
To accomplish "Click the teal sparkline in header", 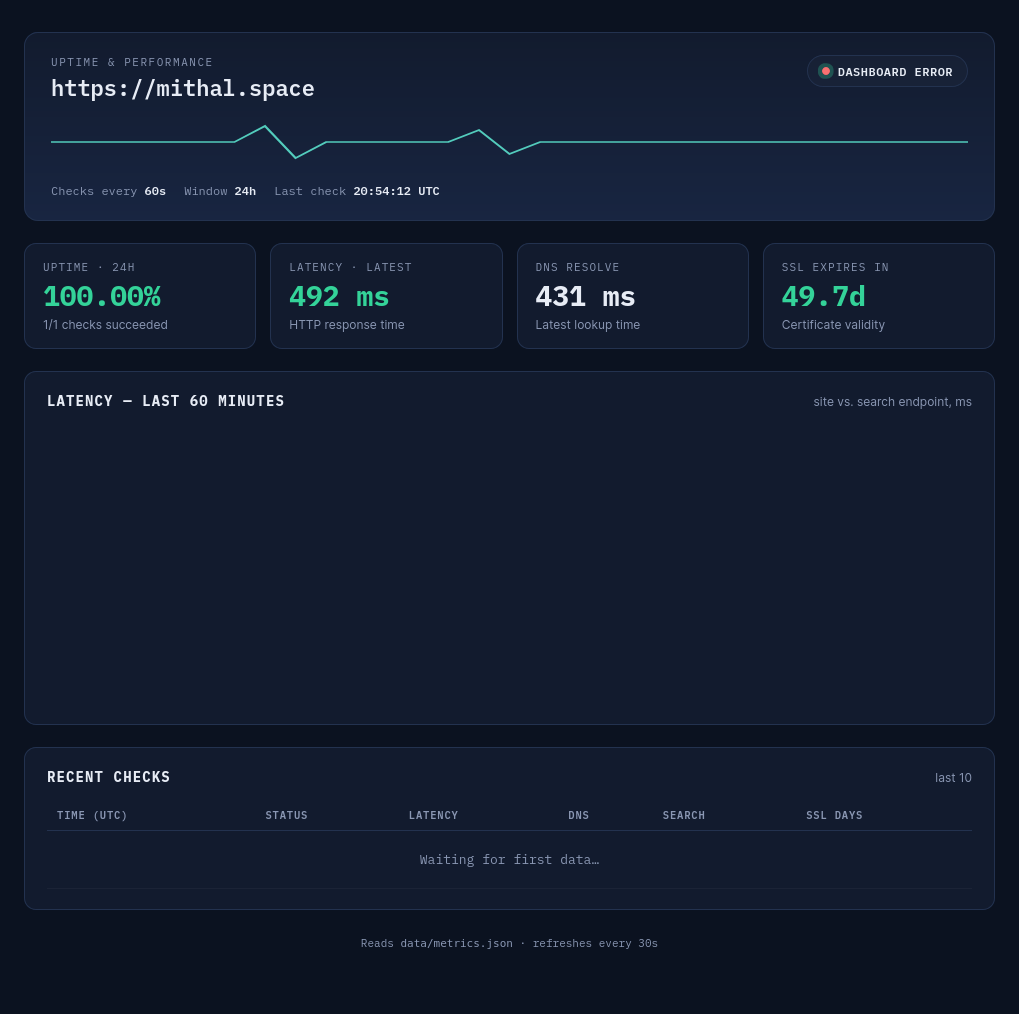I will point(510,142).
